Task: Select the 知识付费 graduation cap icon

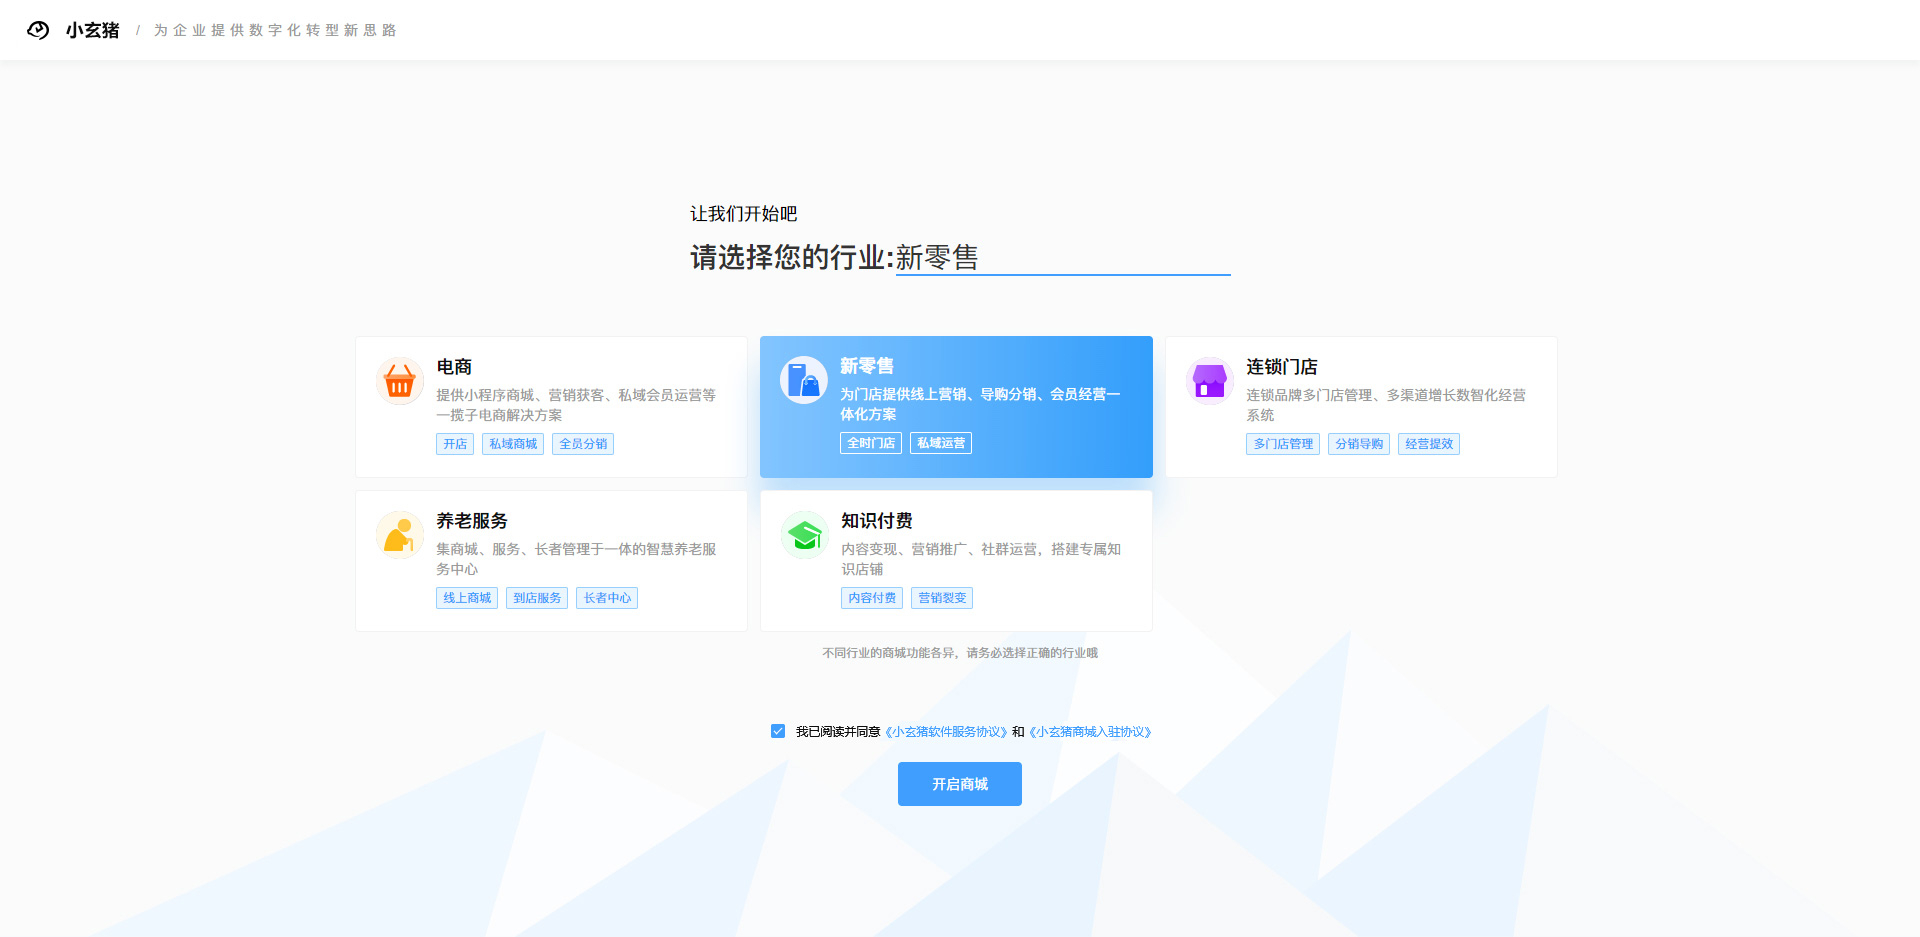Action: coord(805,535)
